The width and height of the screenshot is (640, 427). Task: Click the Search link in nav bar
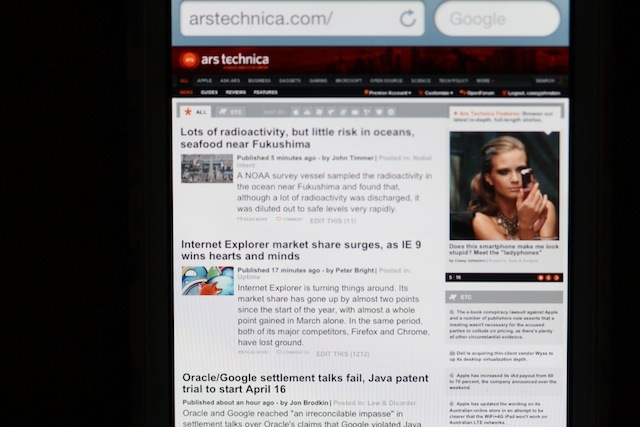545,81
